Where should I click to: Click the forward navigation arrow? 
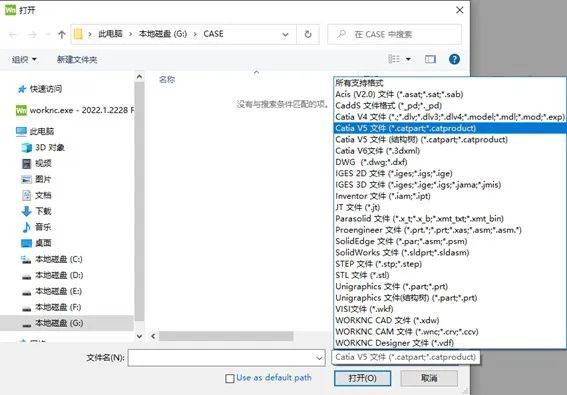(33, 35)
